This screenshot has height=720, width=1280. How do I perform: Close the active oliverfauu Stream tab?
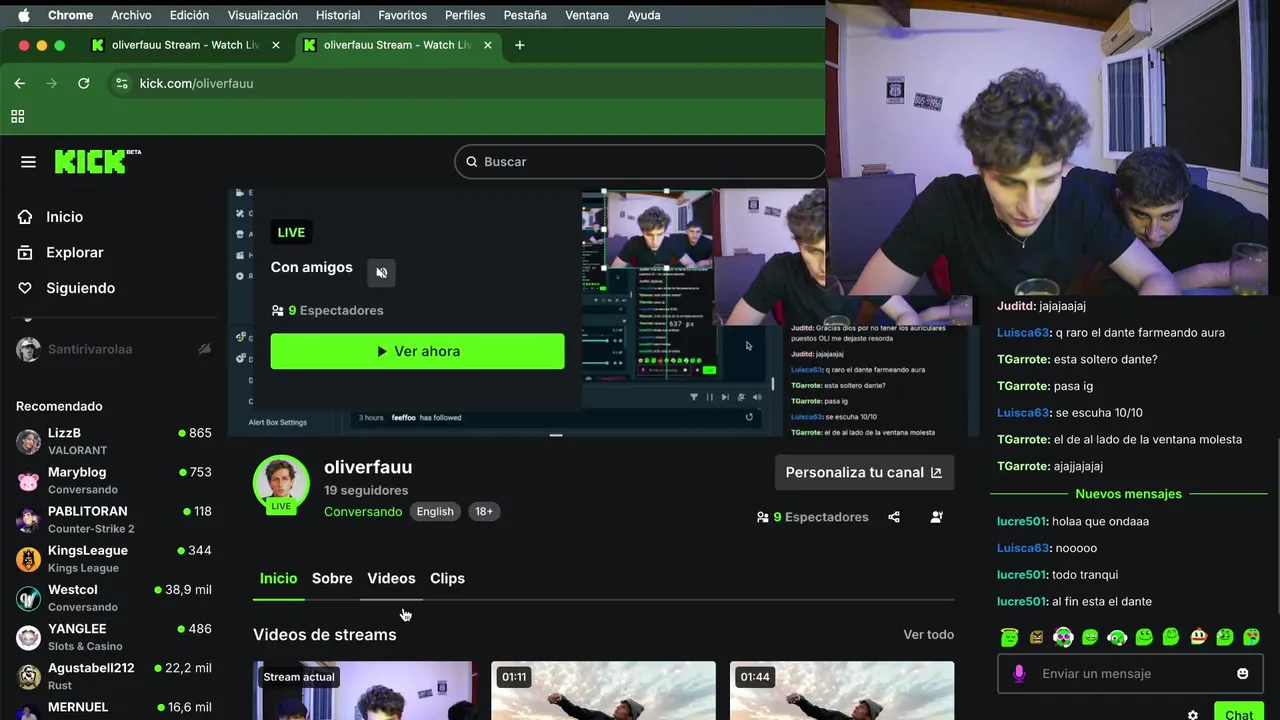[x=489, y=45]
